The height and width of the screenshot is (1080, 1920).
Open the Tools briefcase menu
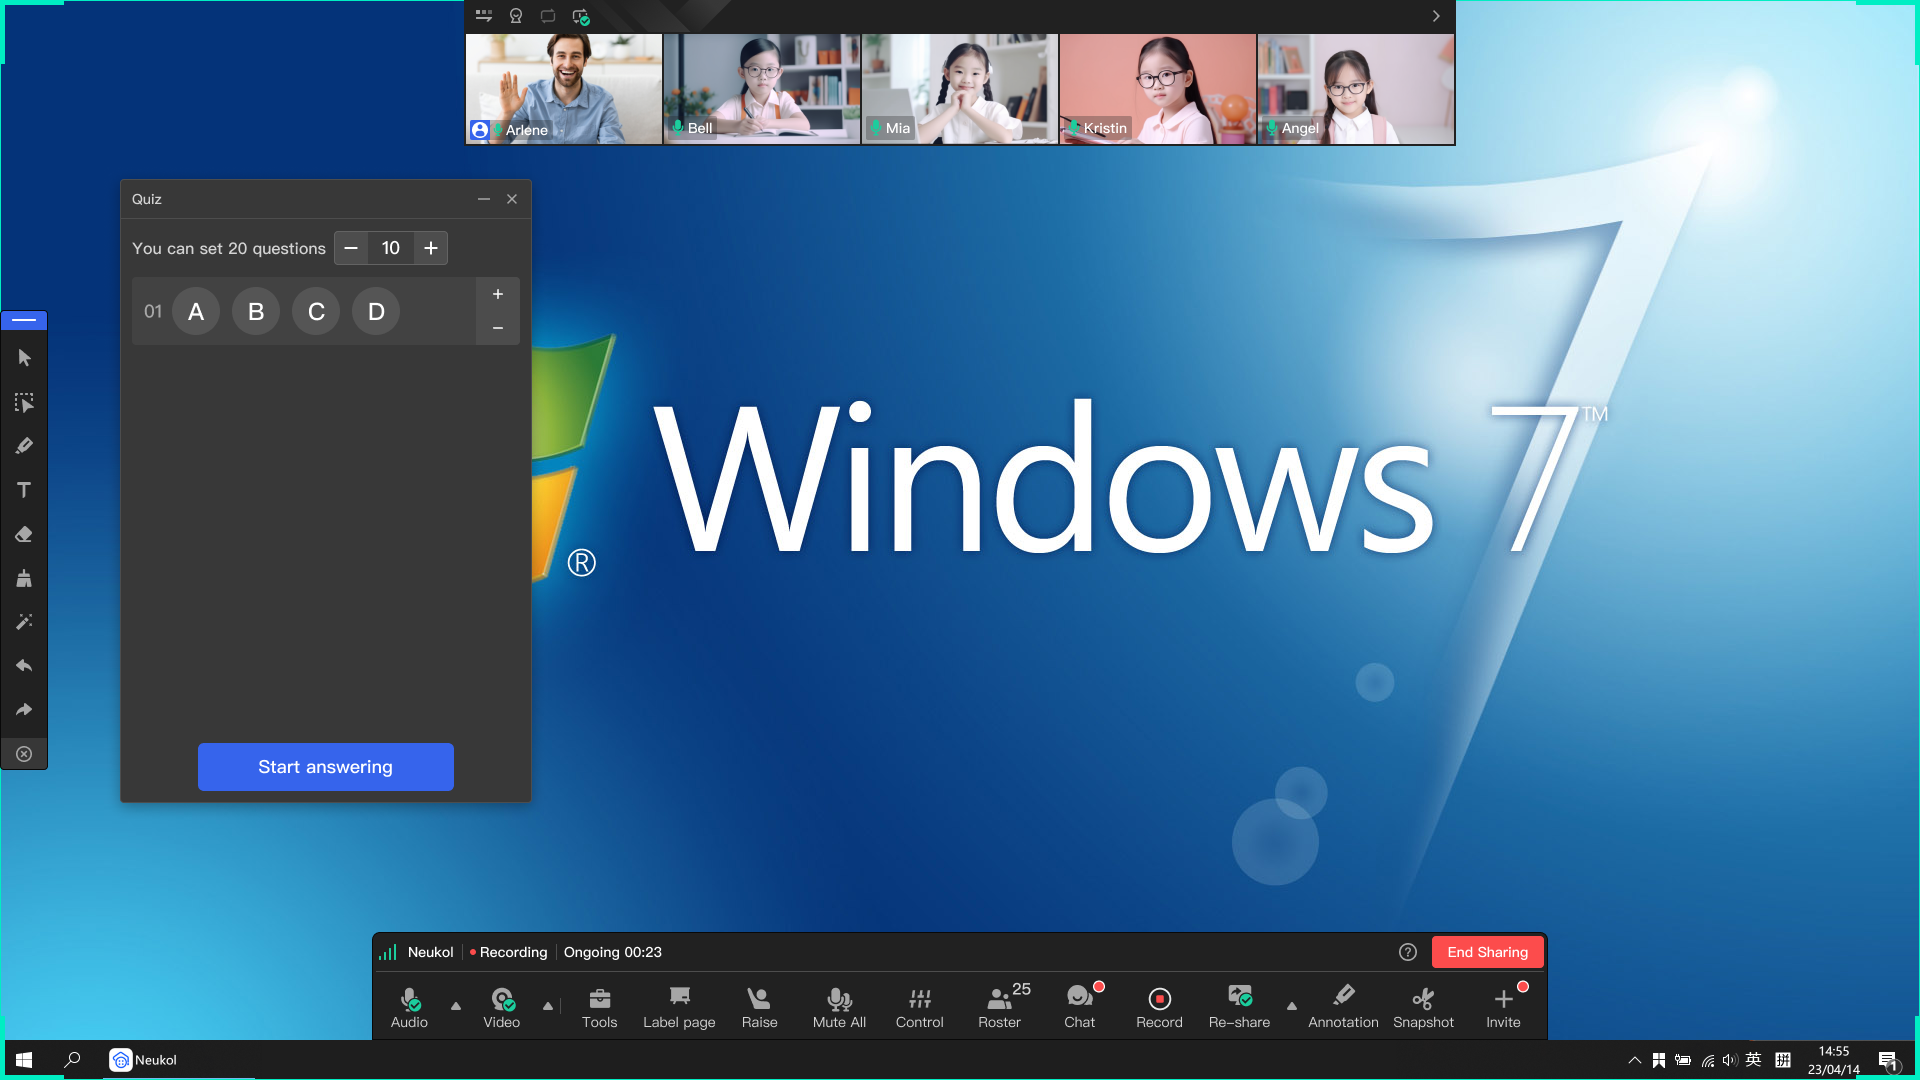click(599, 1006)
